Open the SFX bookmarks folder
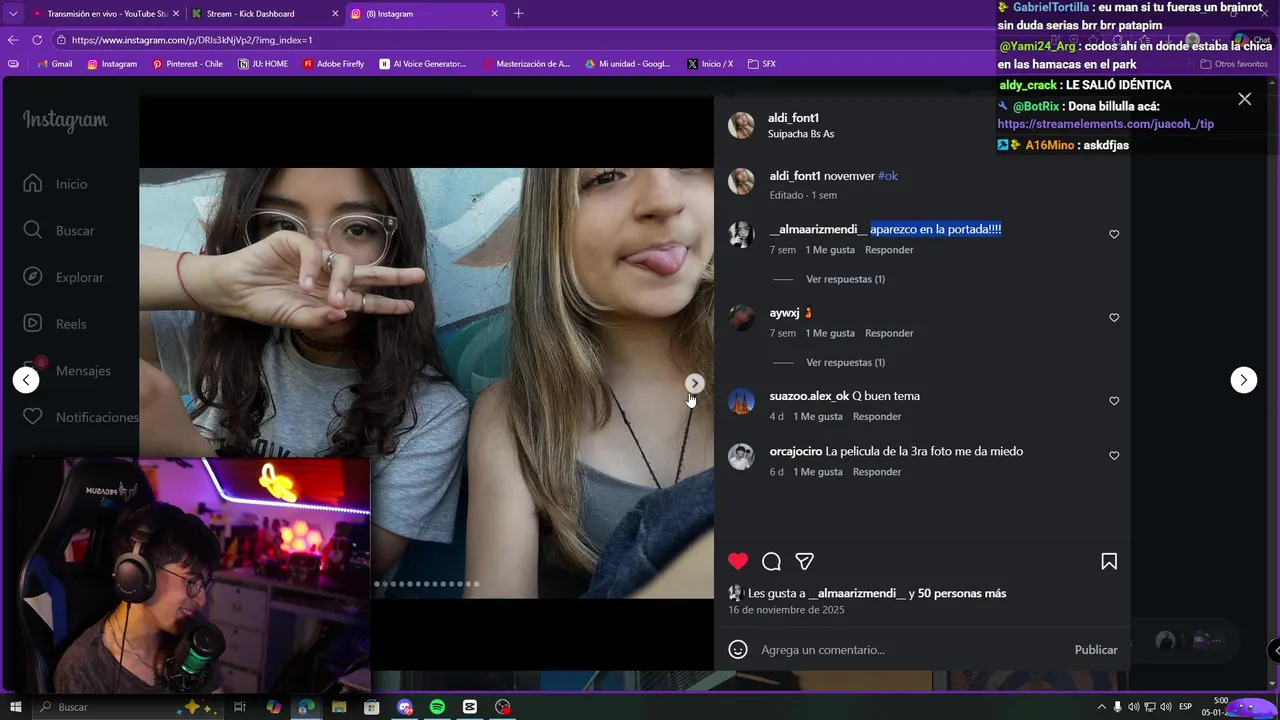Viewport: 1280px width, 720px height. pyautogui.click(x=762, y=64)
